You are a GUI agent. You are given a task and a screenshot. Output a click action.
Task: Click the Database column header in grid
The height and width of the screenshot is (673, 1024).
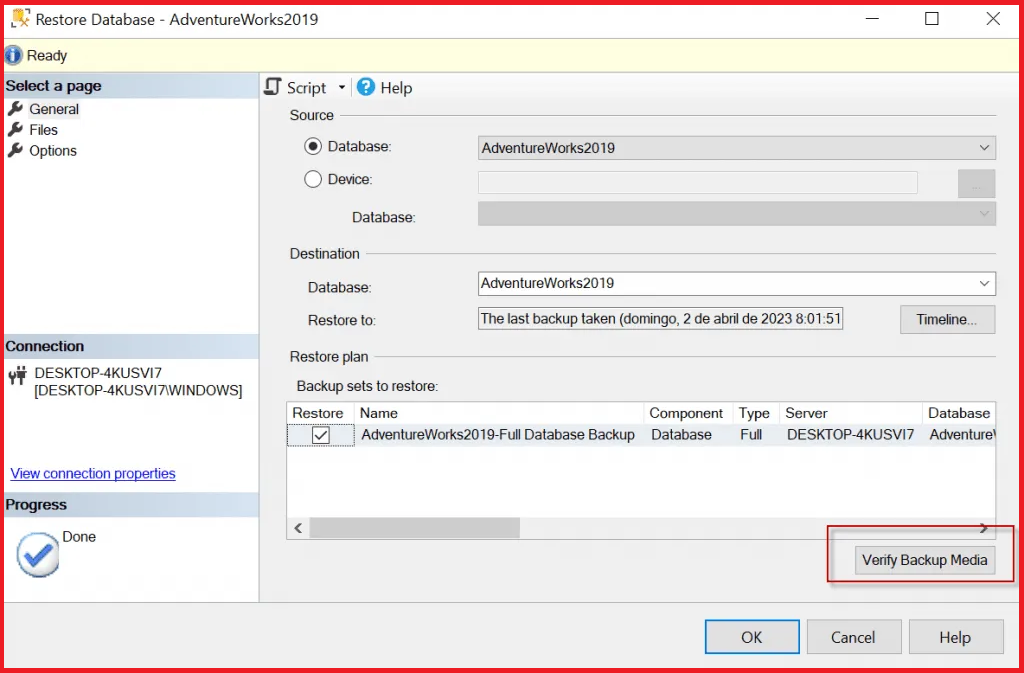click(959, 413)
